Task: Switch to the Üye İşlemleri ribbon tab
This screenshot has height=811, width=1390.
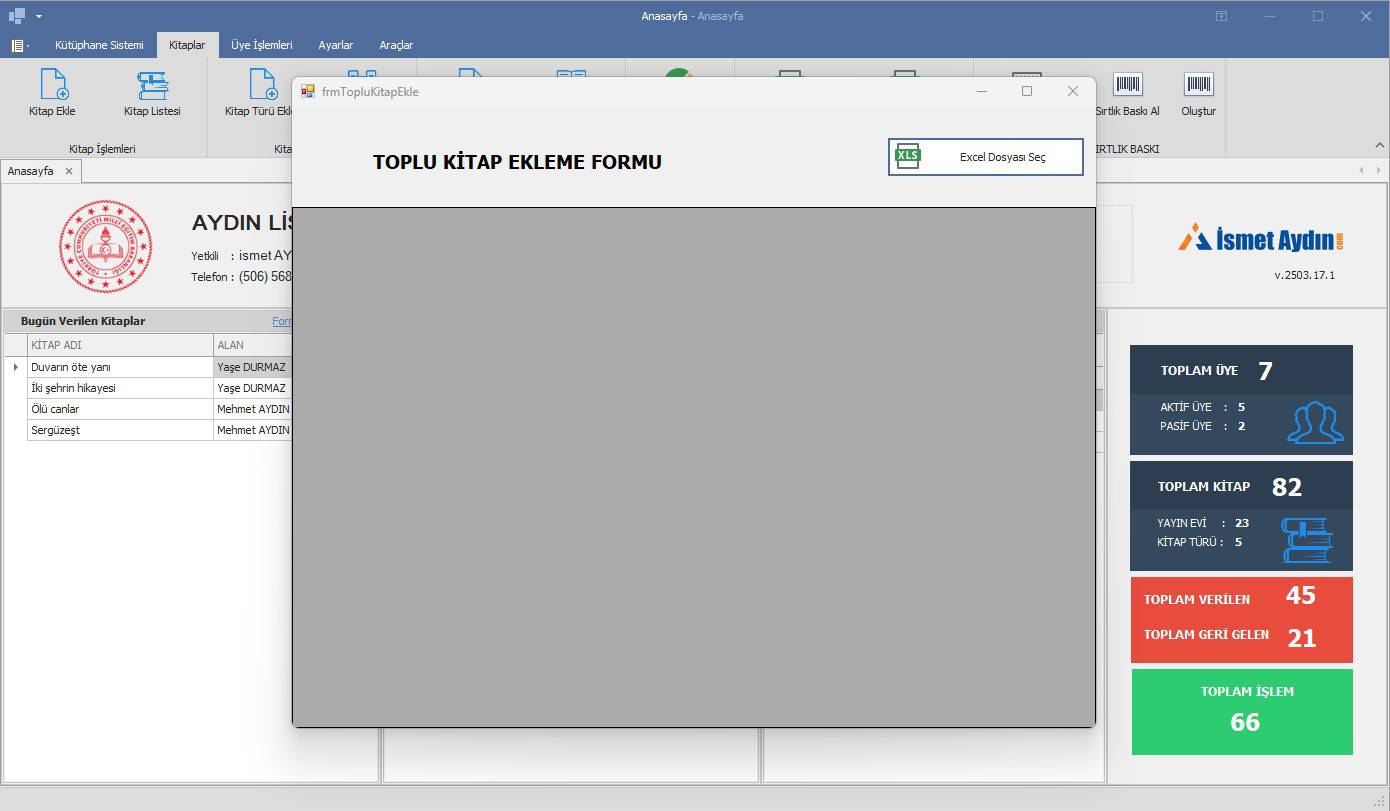Action: [261, 45]
